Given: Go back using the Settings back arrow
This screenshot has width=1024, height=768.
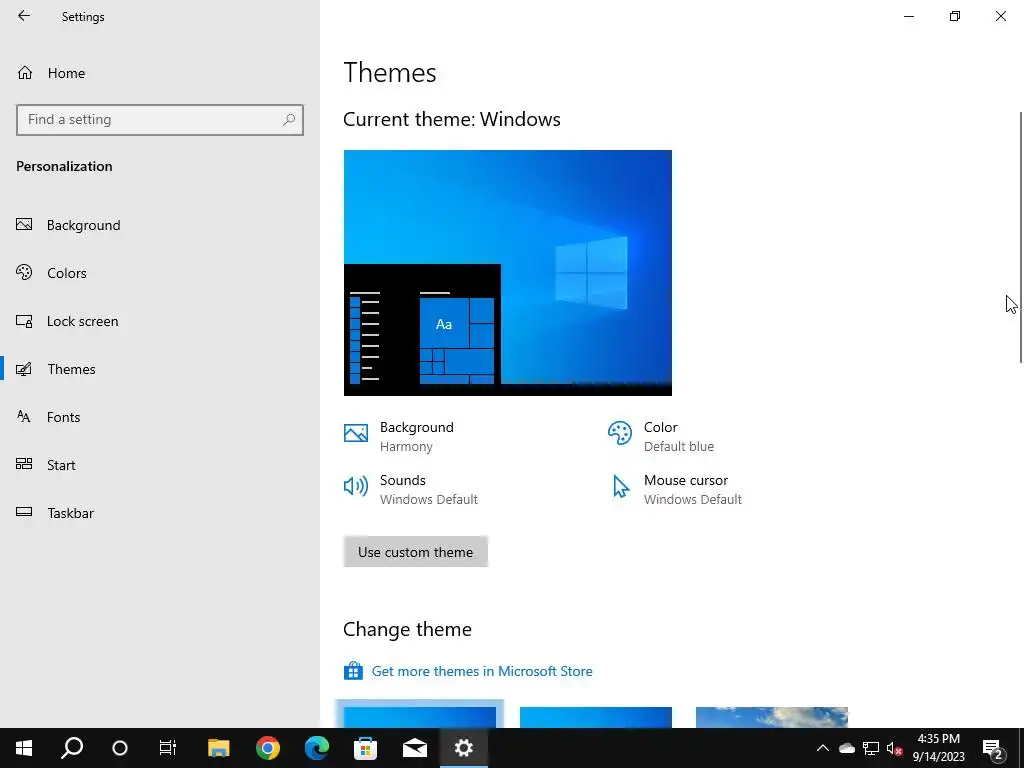Looking at the screenshot, I should 24,16.
